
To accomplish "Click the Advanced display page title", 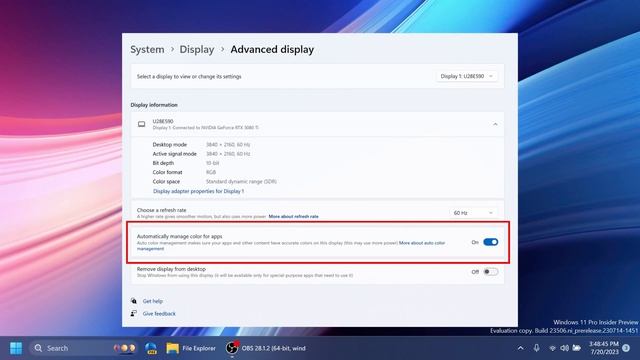I will pyautogui.click(x=272, y=49).
